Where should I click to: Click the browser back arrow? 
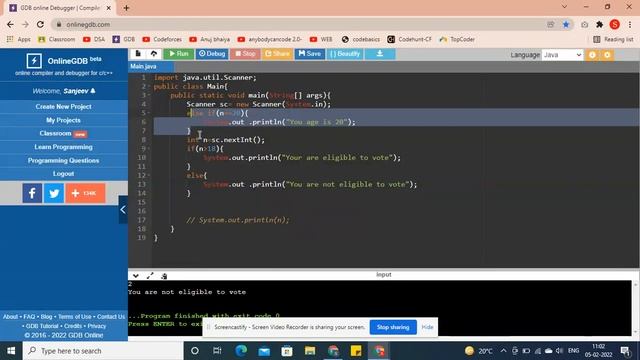pos(10,24)
